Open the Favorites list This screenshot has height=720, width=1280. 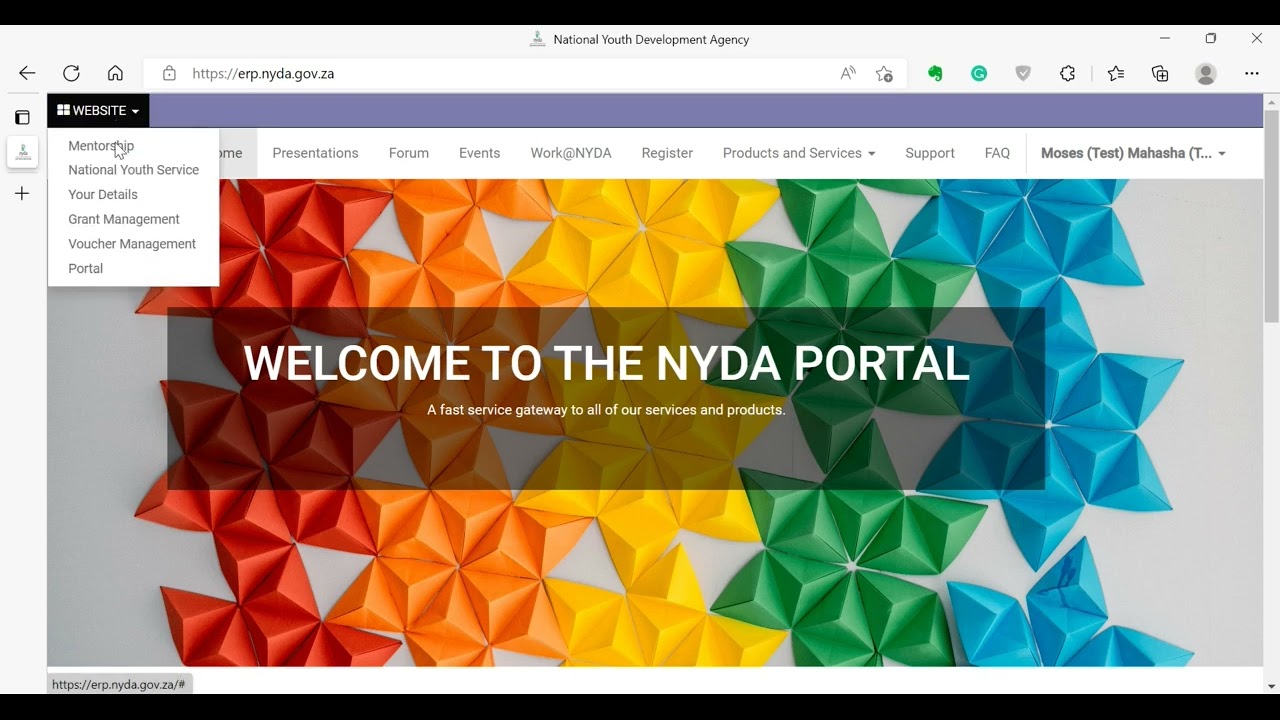1116,73
